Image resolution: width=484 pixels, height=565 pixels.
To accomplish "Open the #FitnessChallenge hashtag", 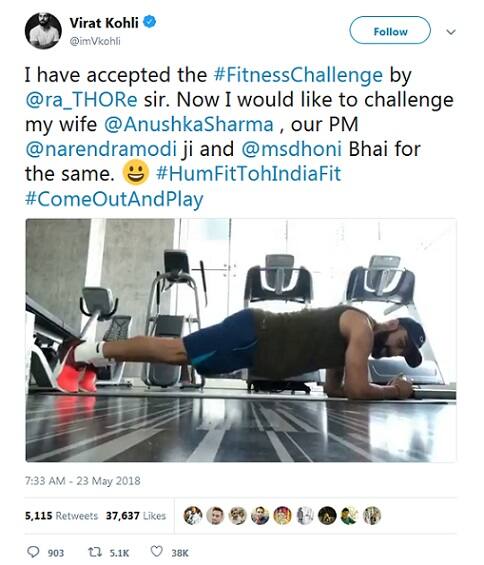I will point(298,75).
